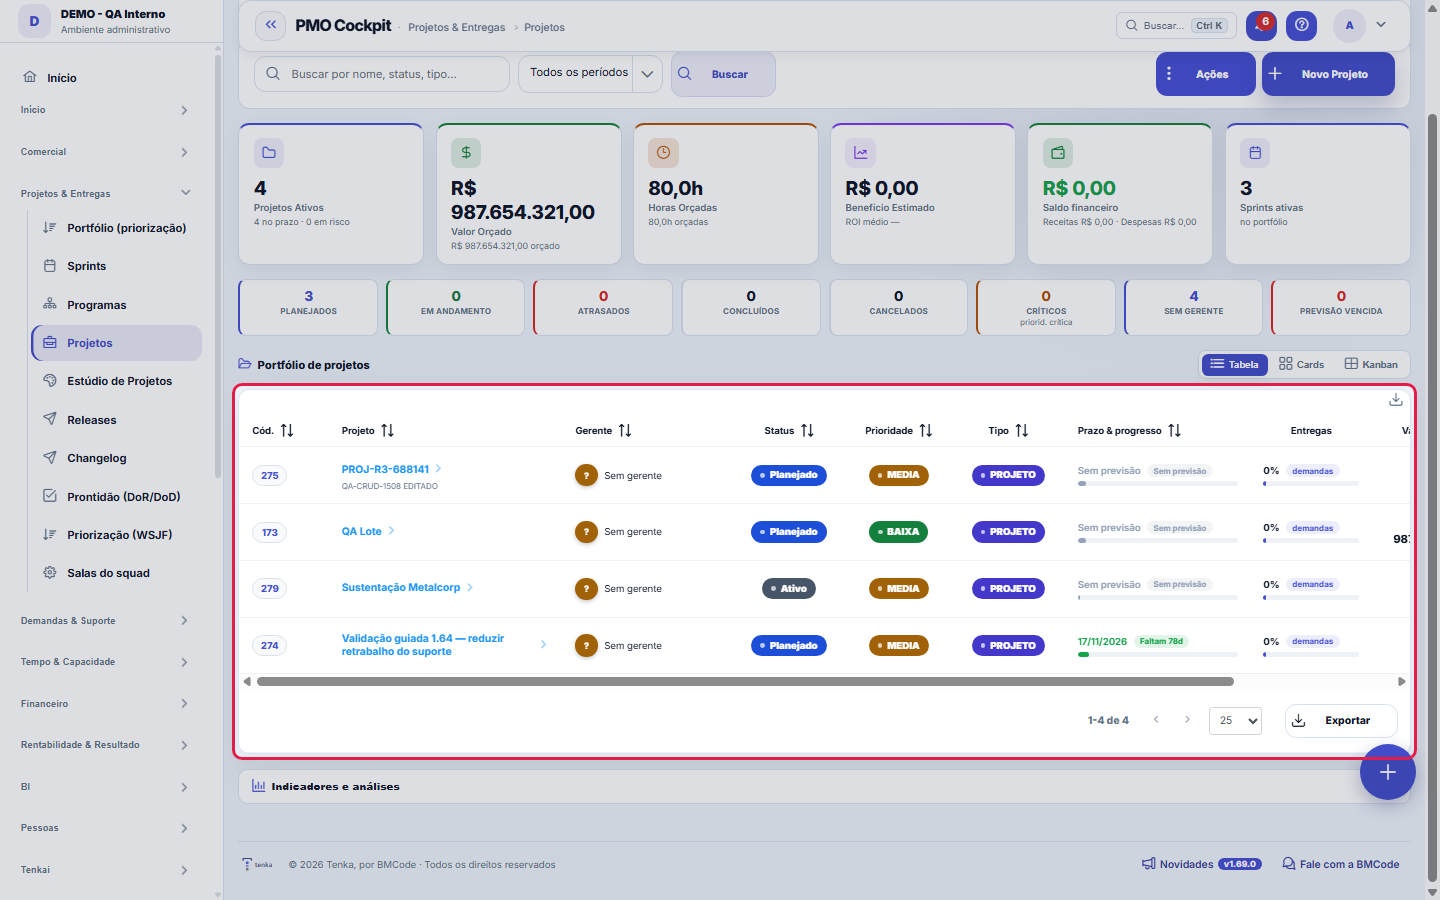
Task: Sort table by Prioridade column
Action: [926, 430]
